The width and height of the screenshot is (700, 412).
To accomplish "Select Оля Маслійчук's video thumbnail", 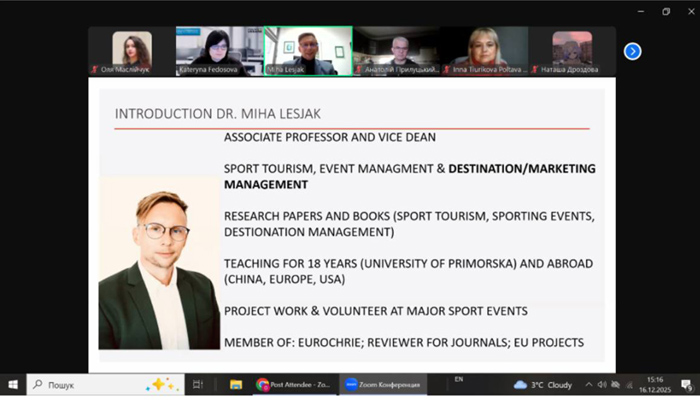I will [132, 51].
